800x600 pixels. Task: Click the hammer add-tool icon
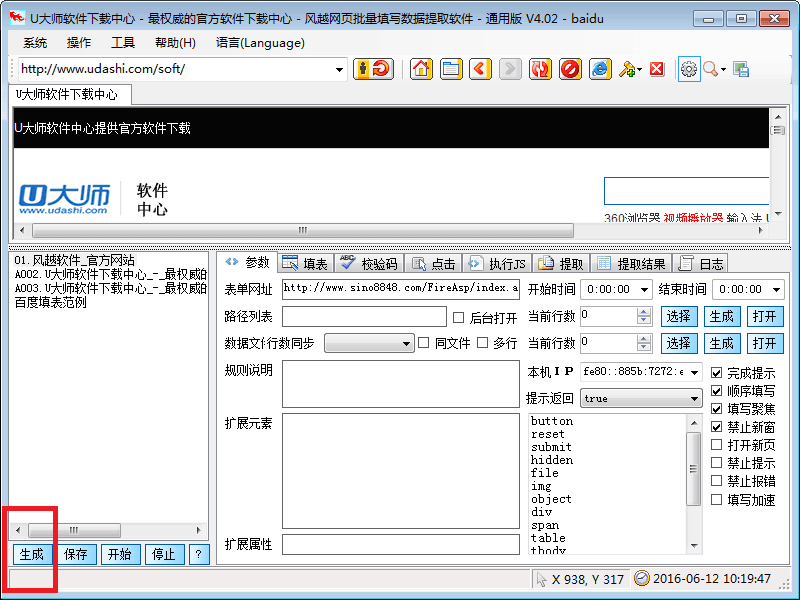627,69
